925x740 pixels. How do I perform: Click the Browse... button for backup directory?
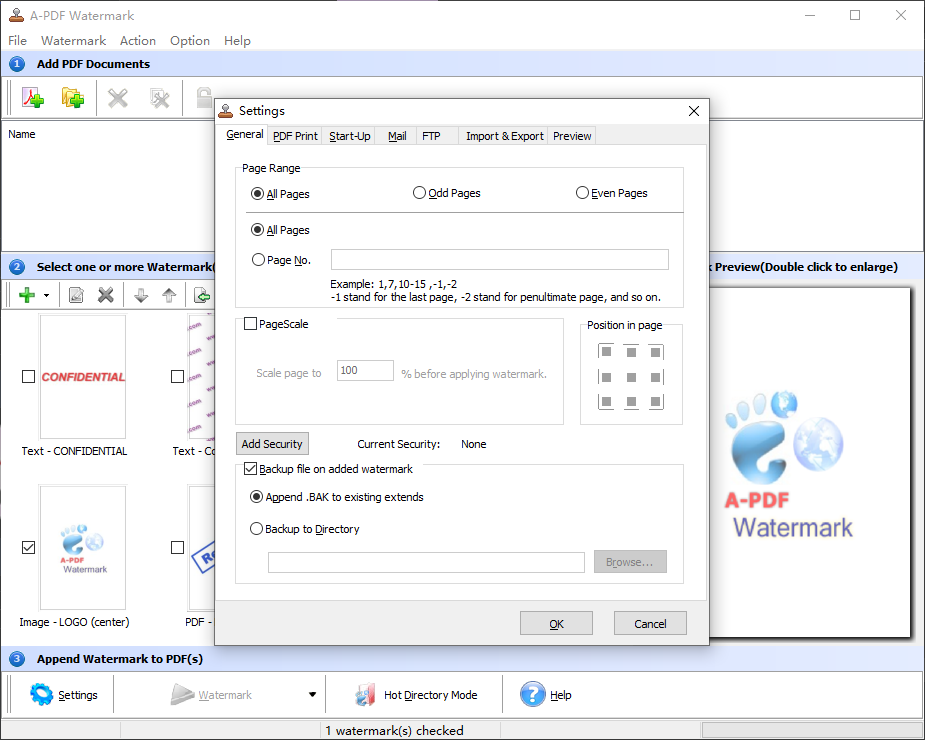coord(630,562)
